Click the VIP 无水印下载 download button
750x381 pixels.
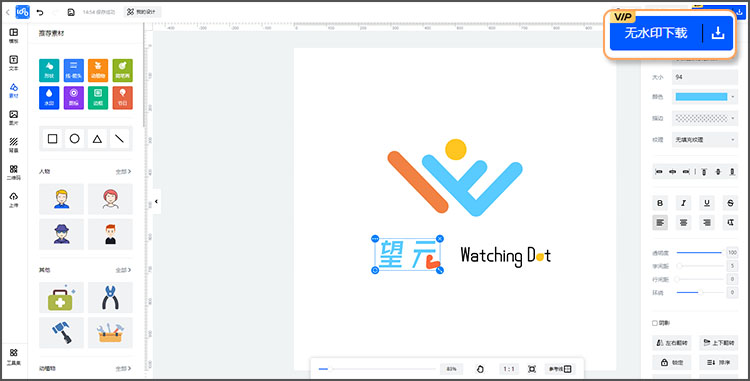(x=671, y=33)
